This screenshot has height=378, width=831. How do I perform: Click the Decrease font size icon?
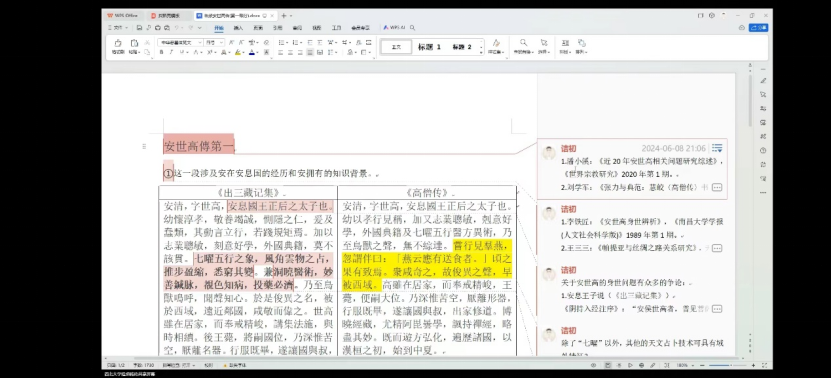pyautogui.click(x=241, y=42)
